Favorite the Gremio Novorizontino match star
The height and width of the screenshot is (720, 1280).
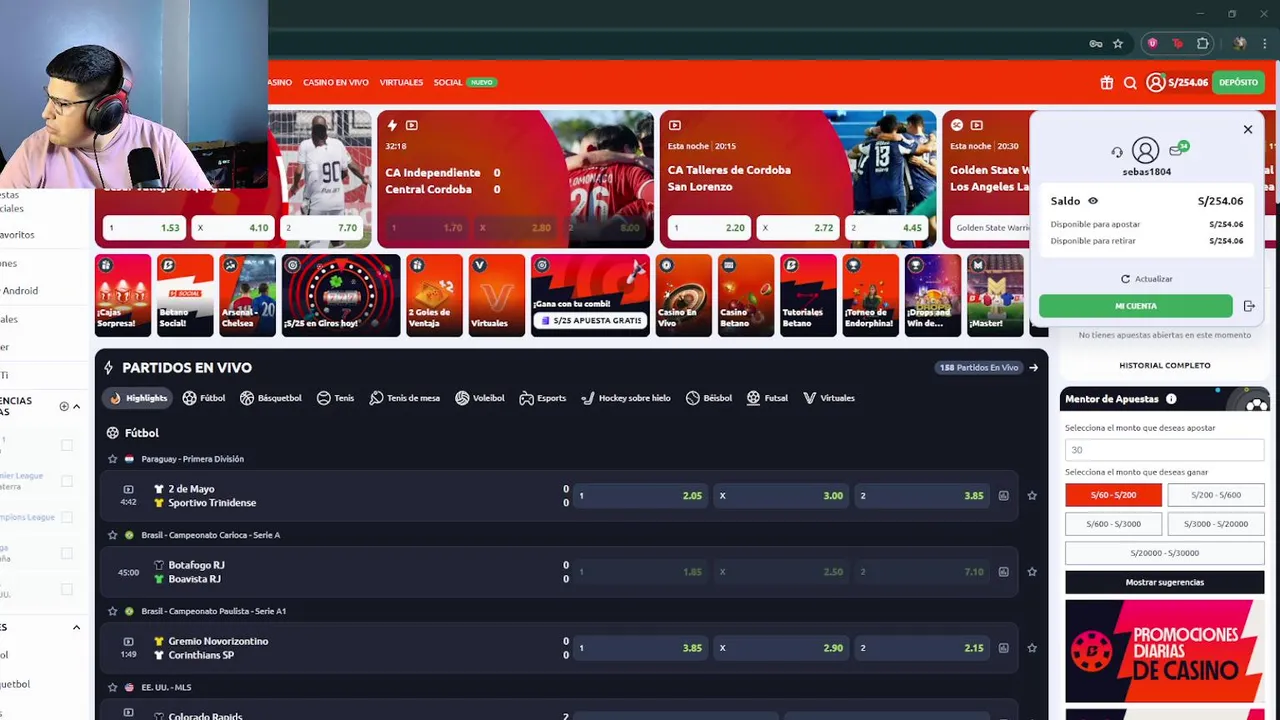pos(1032,648)
